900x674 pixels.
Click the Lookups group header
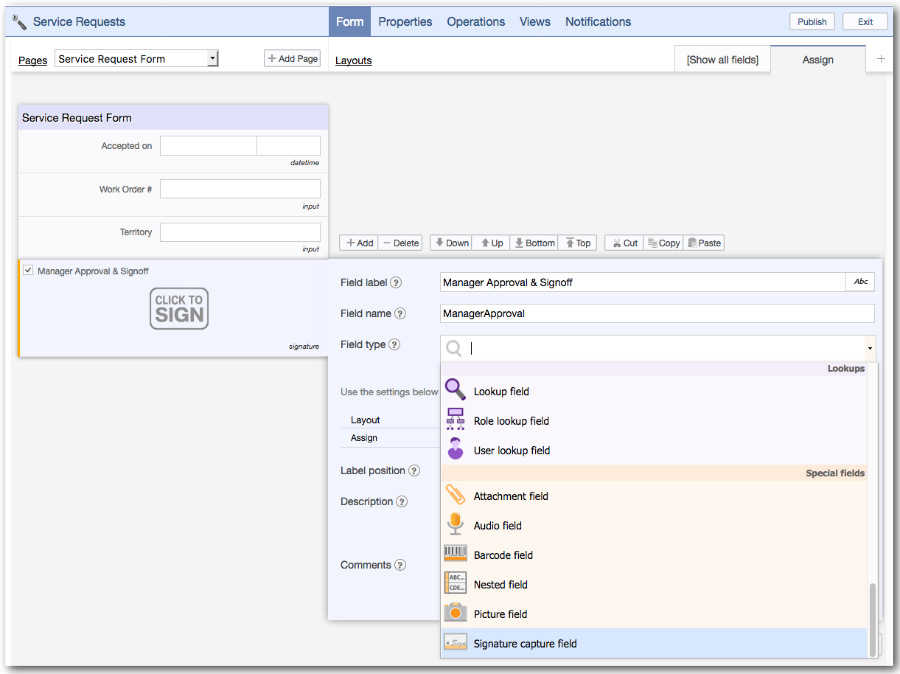(x=654, y=369)
